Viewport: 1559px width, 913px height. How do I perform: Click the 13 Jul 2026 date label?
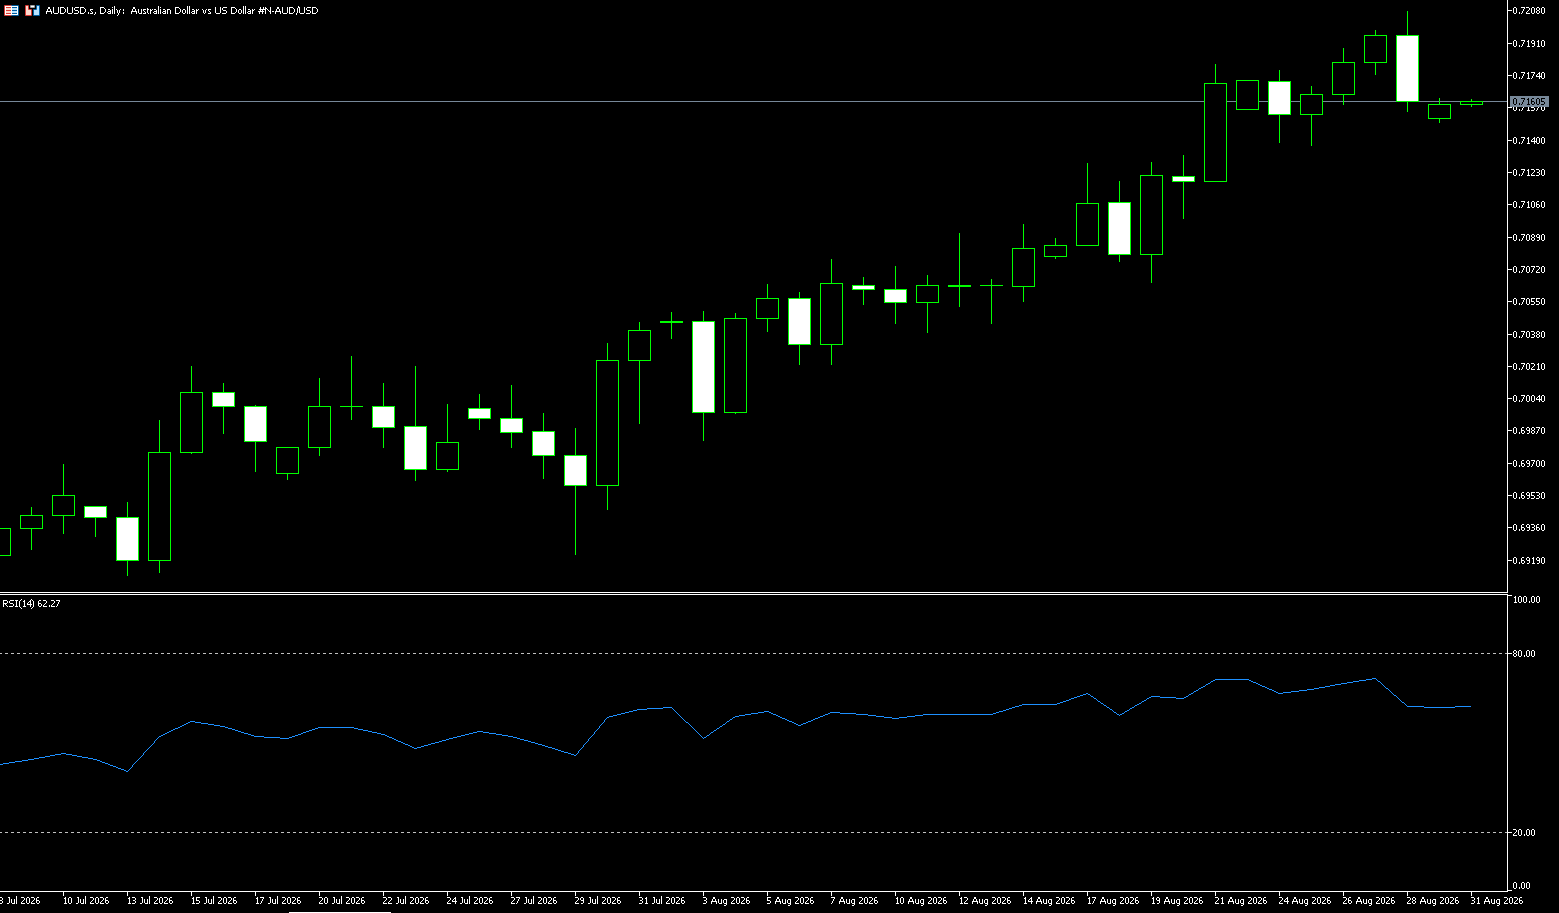click(150, 901)
